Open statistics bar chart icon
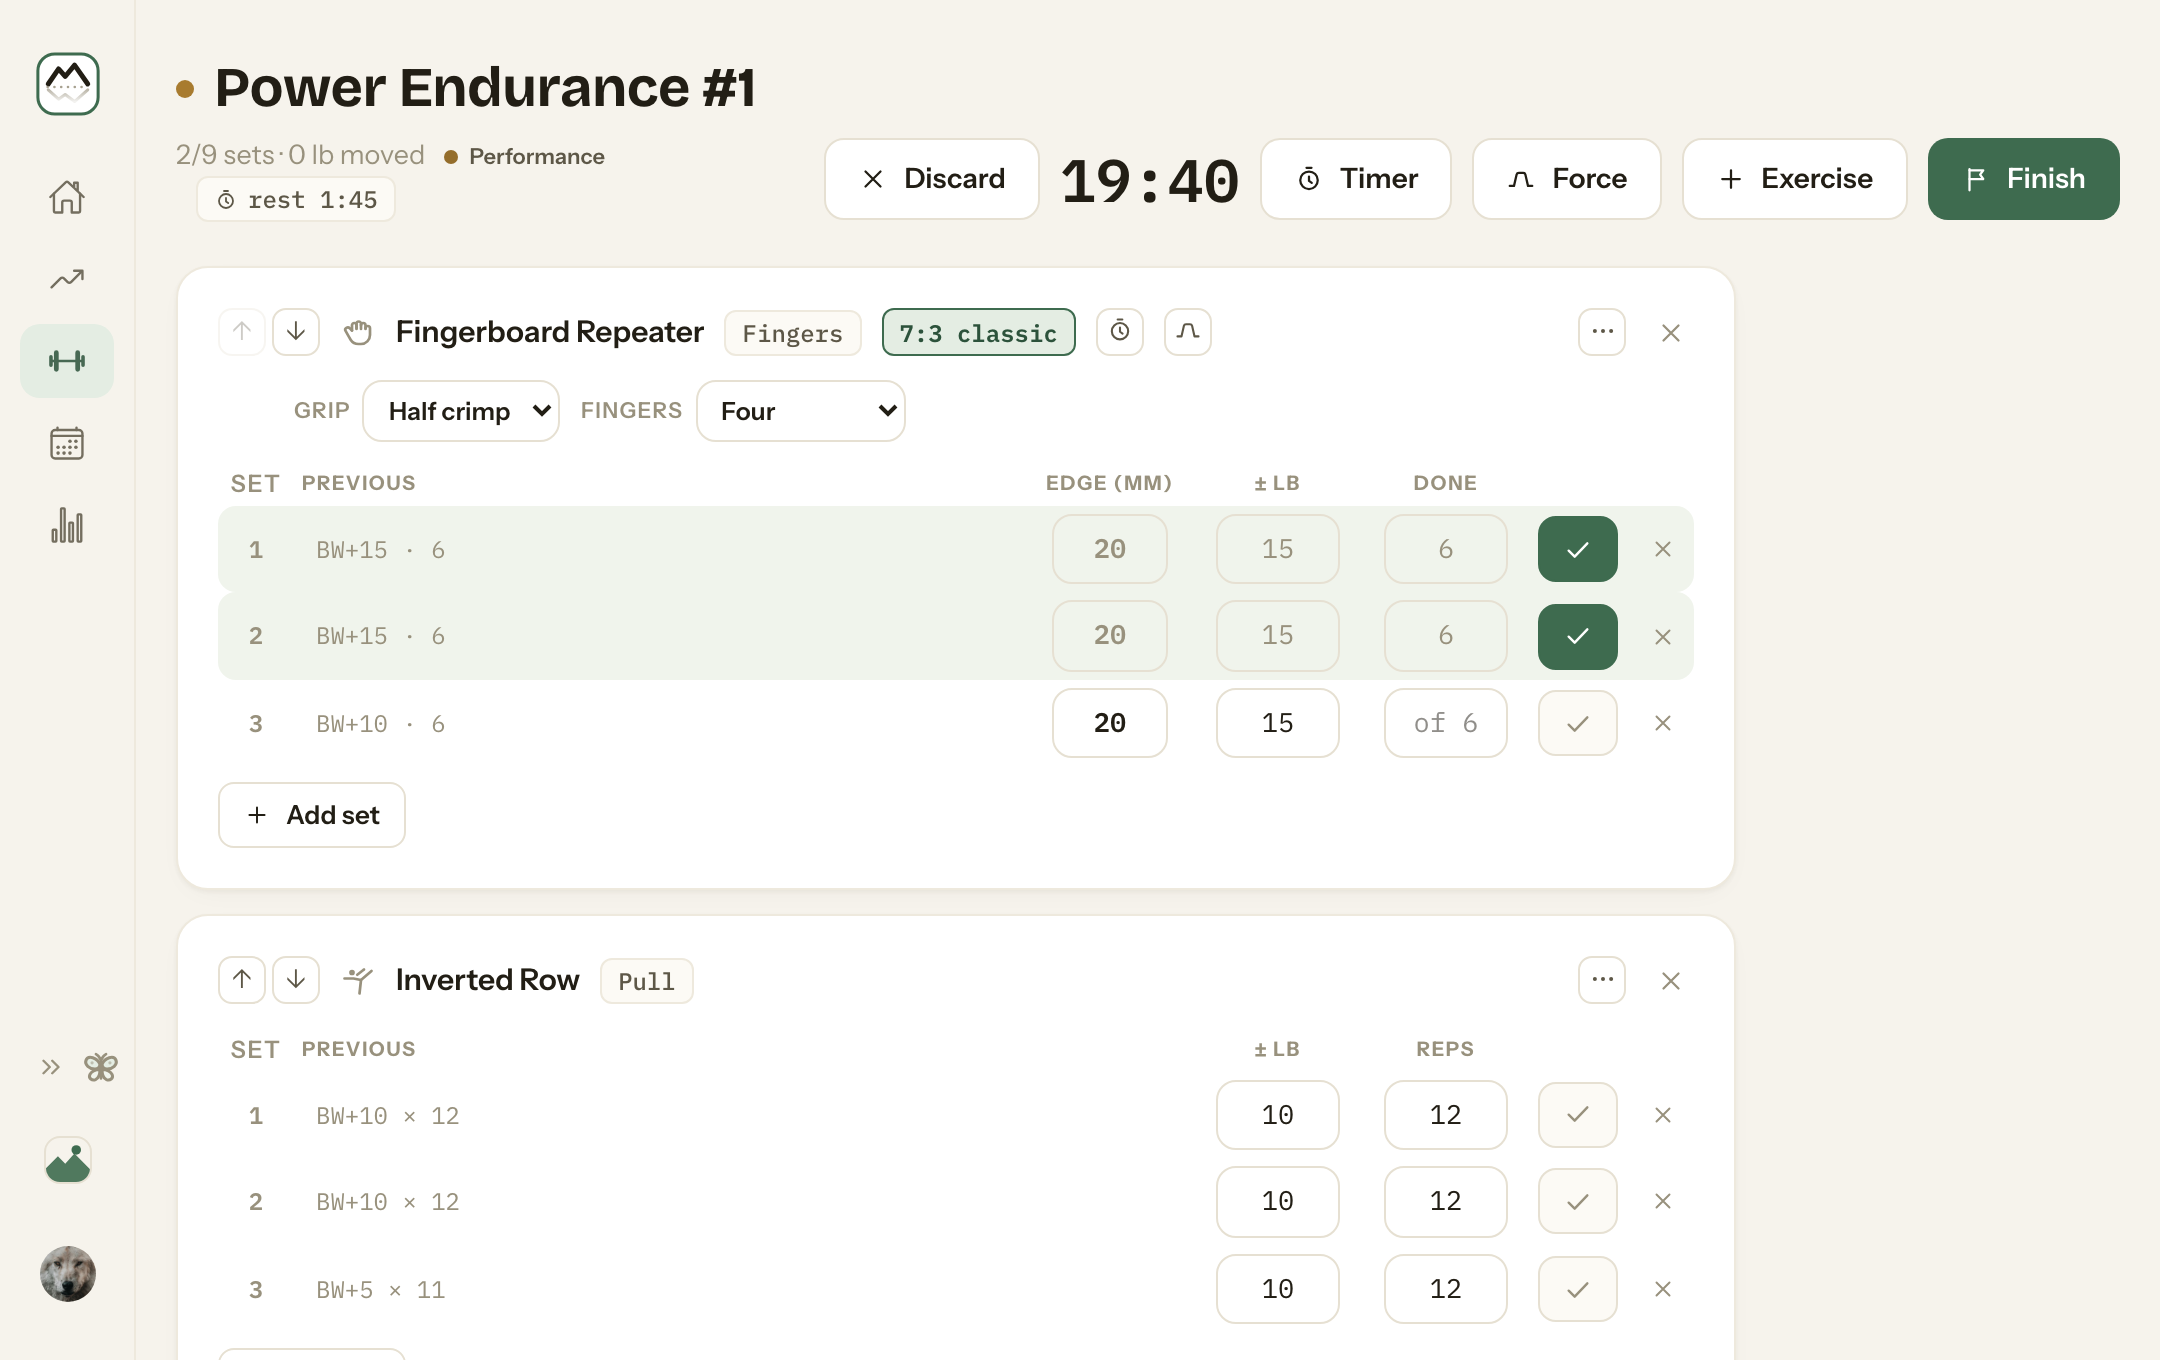 67,525
